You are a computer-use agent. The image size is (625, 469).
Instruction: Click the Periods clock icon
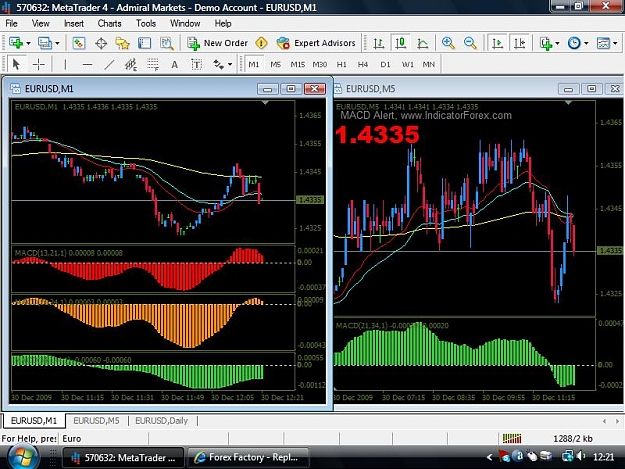tap(574, 43)
